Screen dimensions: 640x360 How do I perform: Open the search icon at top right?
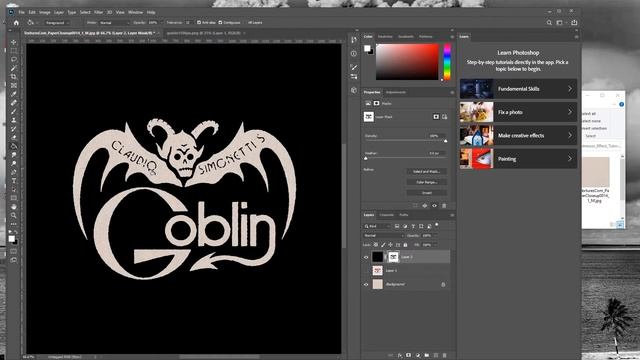click(549, 23)
